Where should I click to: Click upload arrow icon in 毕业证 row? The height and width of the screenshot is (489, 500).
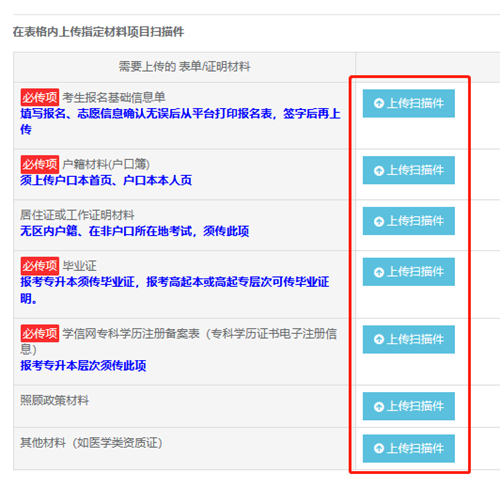click(x=379, y=272)
